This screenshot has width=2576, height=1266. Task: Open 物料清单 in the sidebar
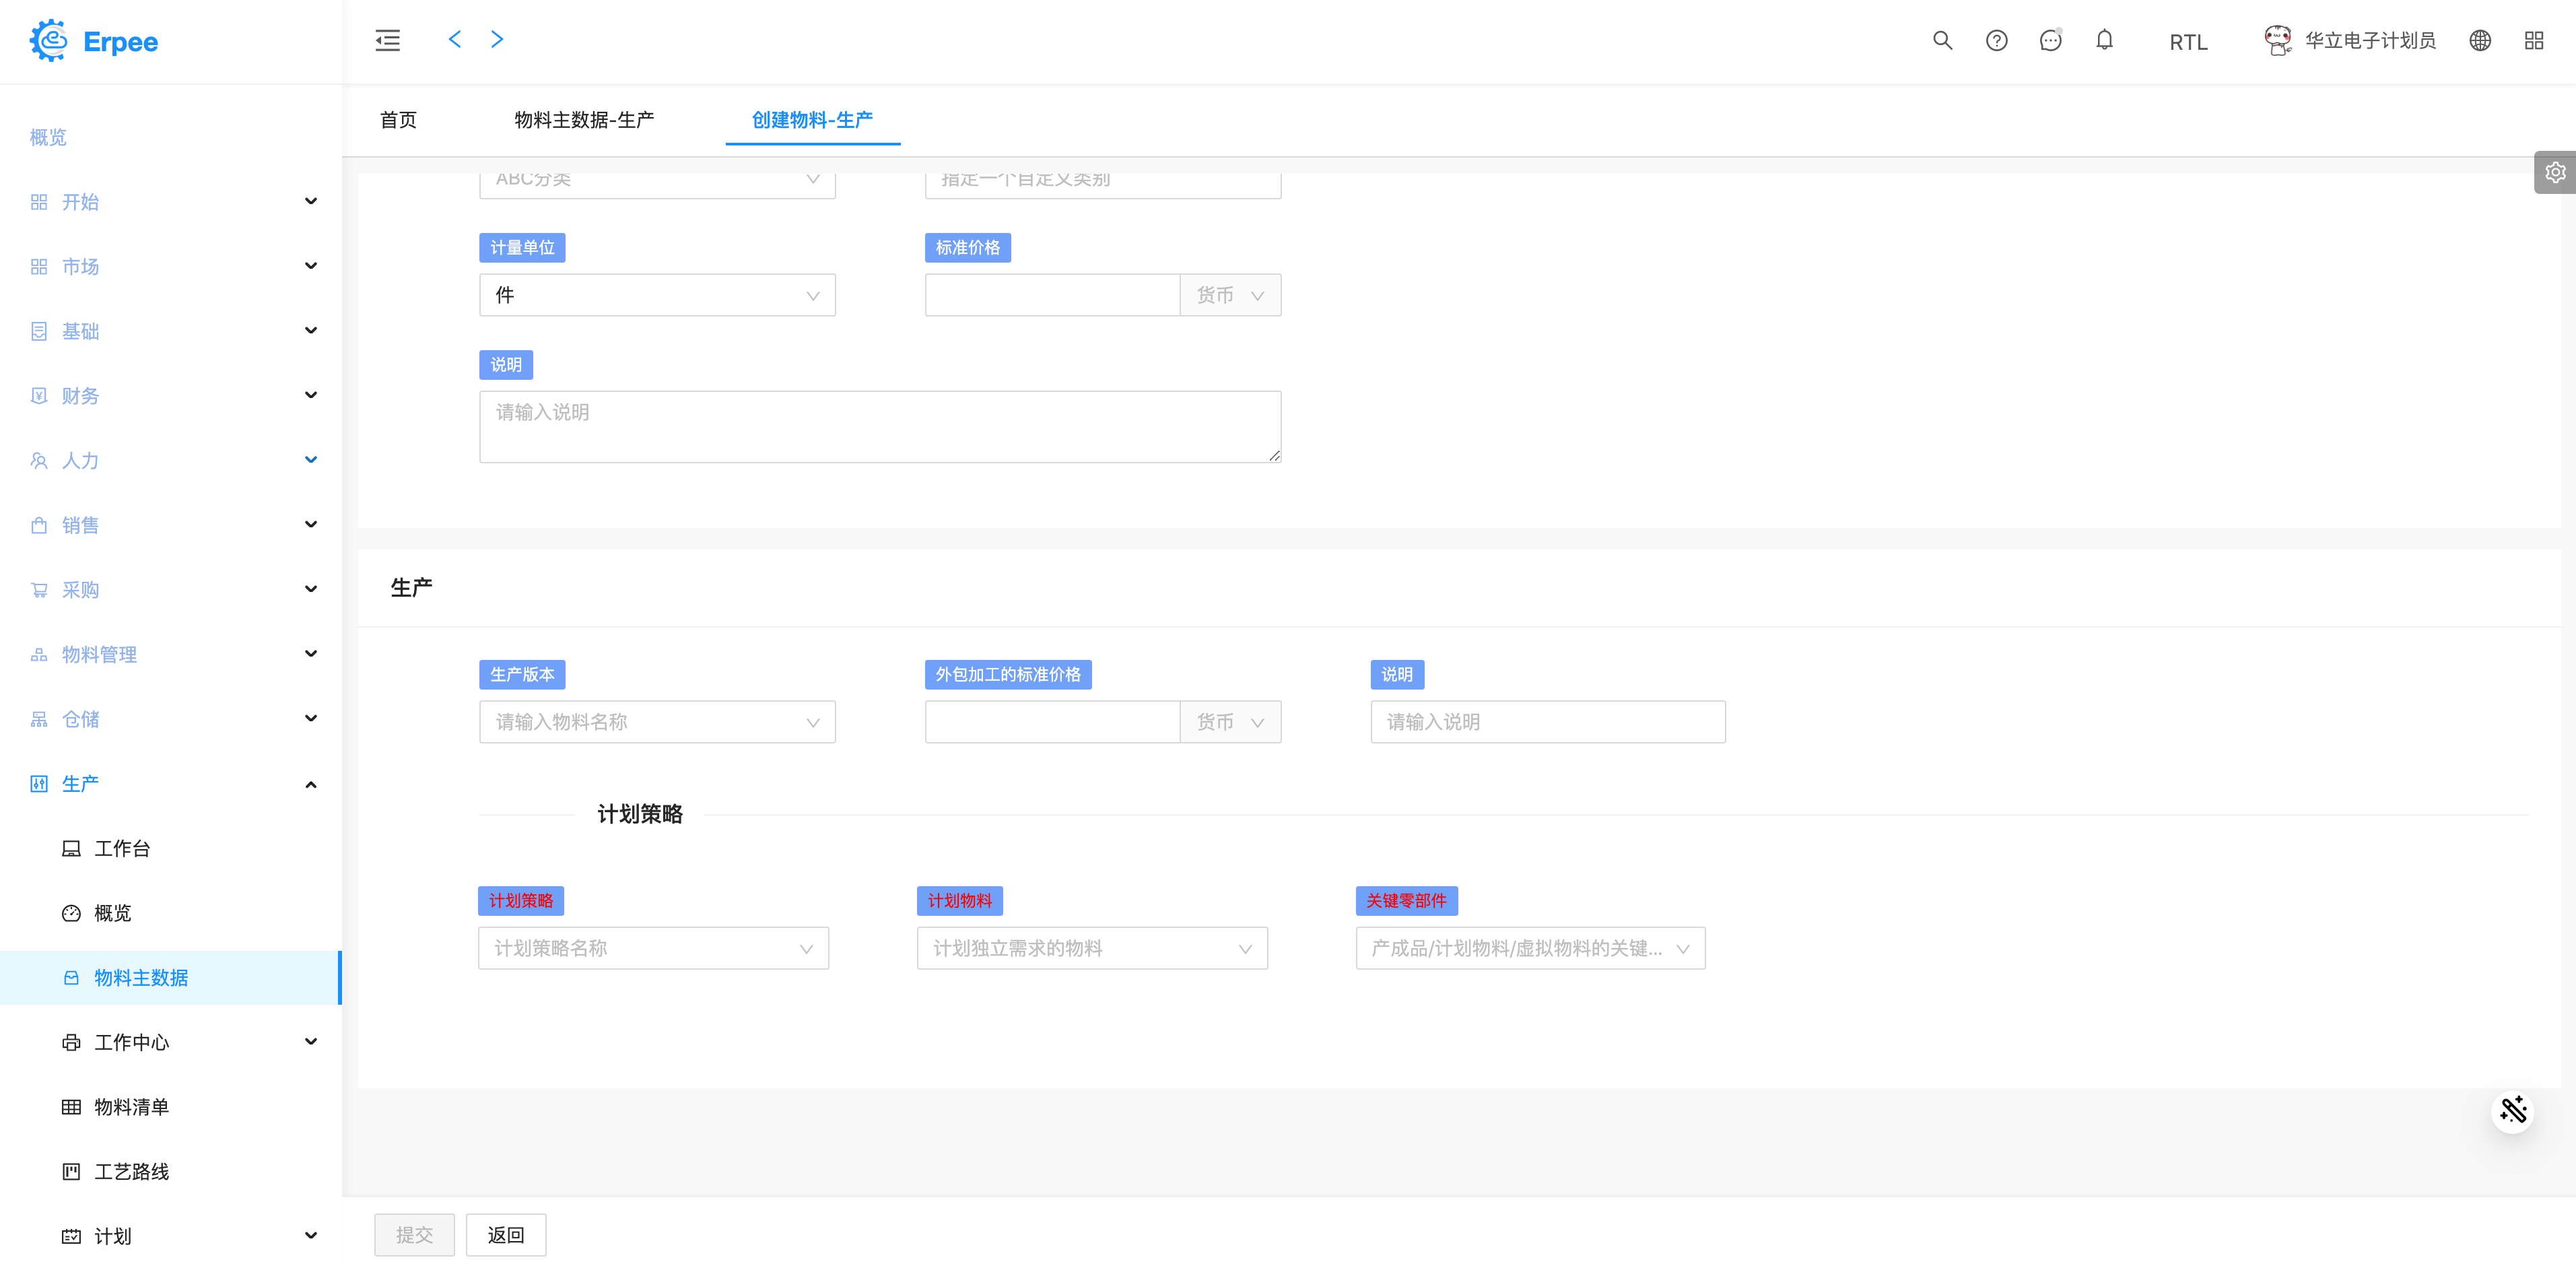(x=131, y=1107)
